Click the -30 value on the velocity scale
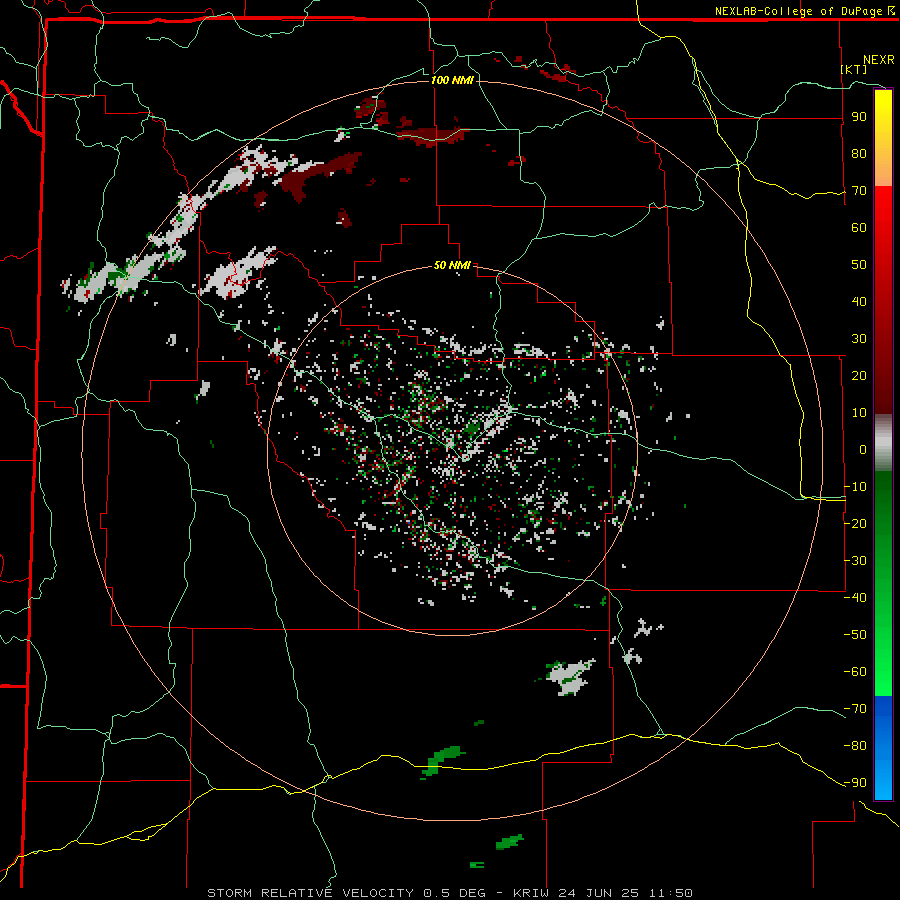Screen dimensions: 900x900 pyautogui.click(x=855, y=561)
